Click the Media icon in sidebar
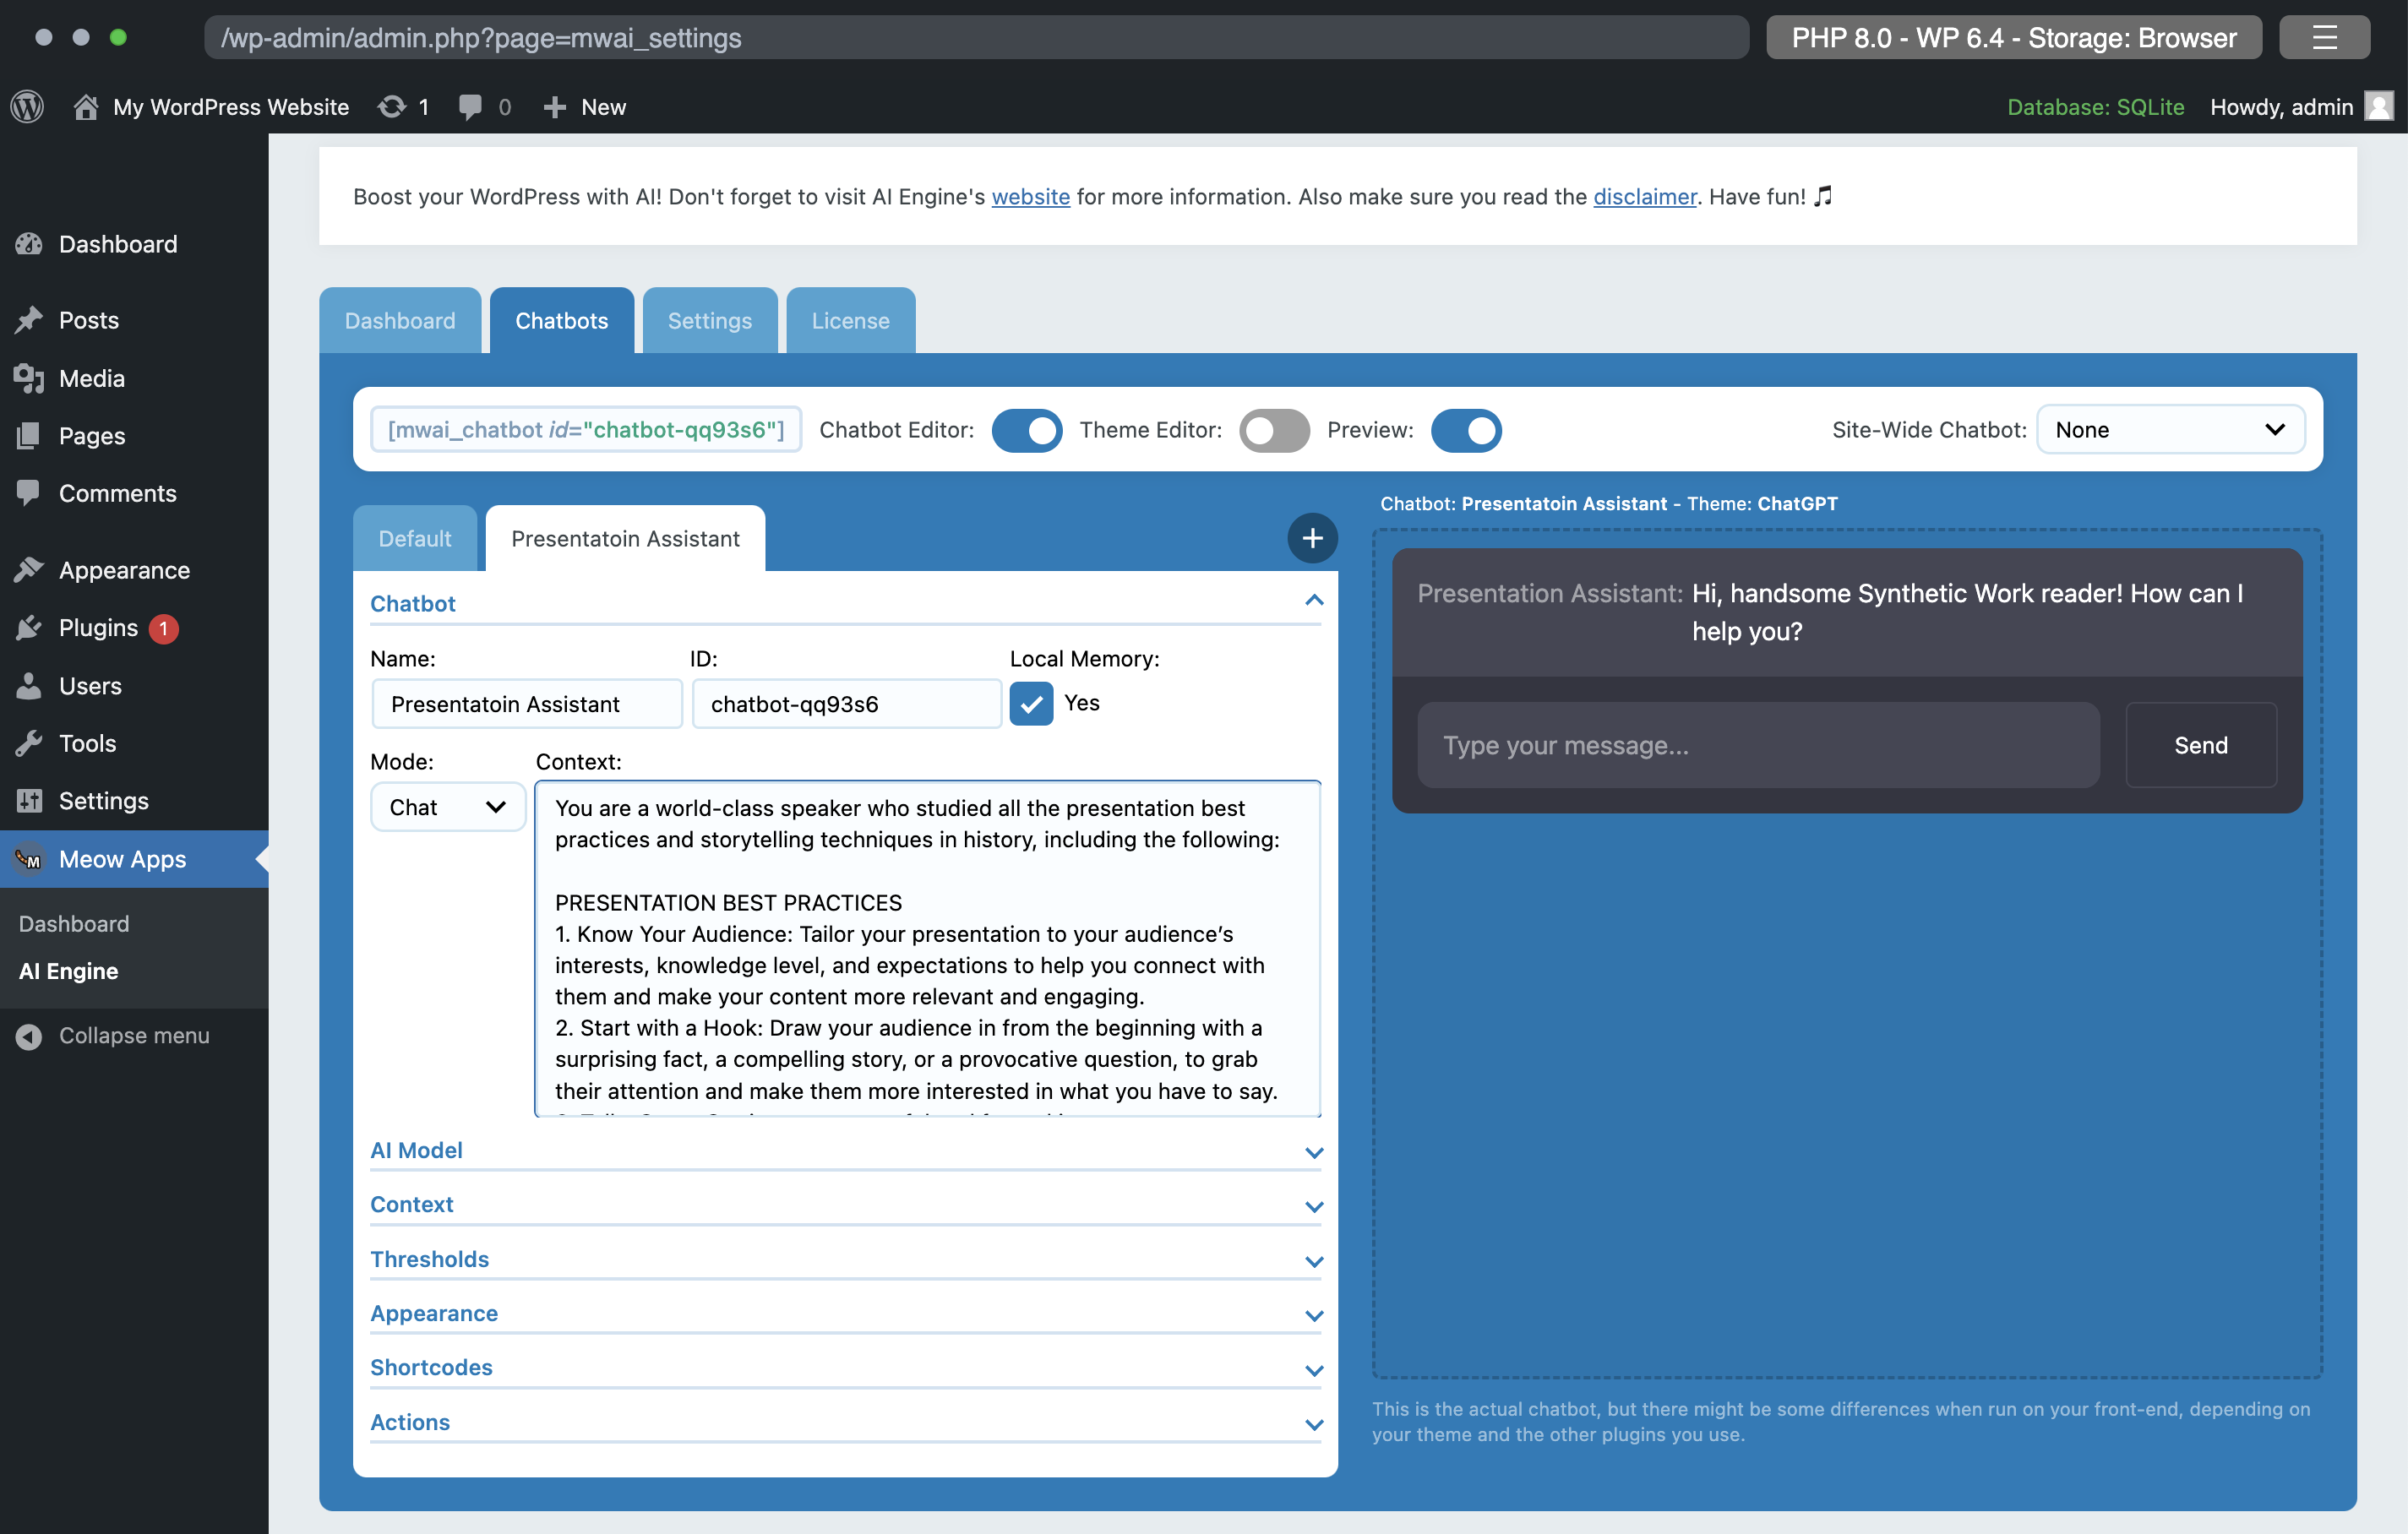2408x1534 pixels. 29,378
